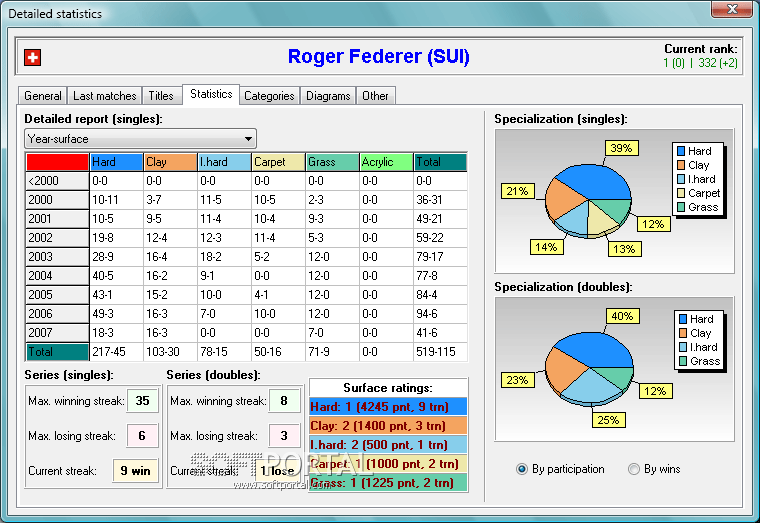Click the 12% label on singles pie
760x523 pixels.
(653, 224)
